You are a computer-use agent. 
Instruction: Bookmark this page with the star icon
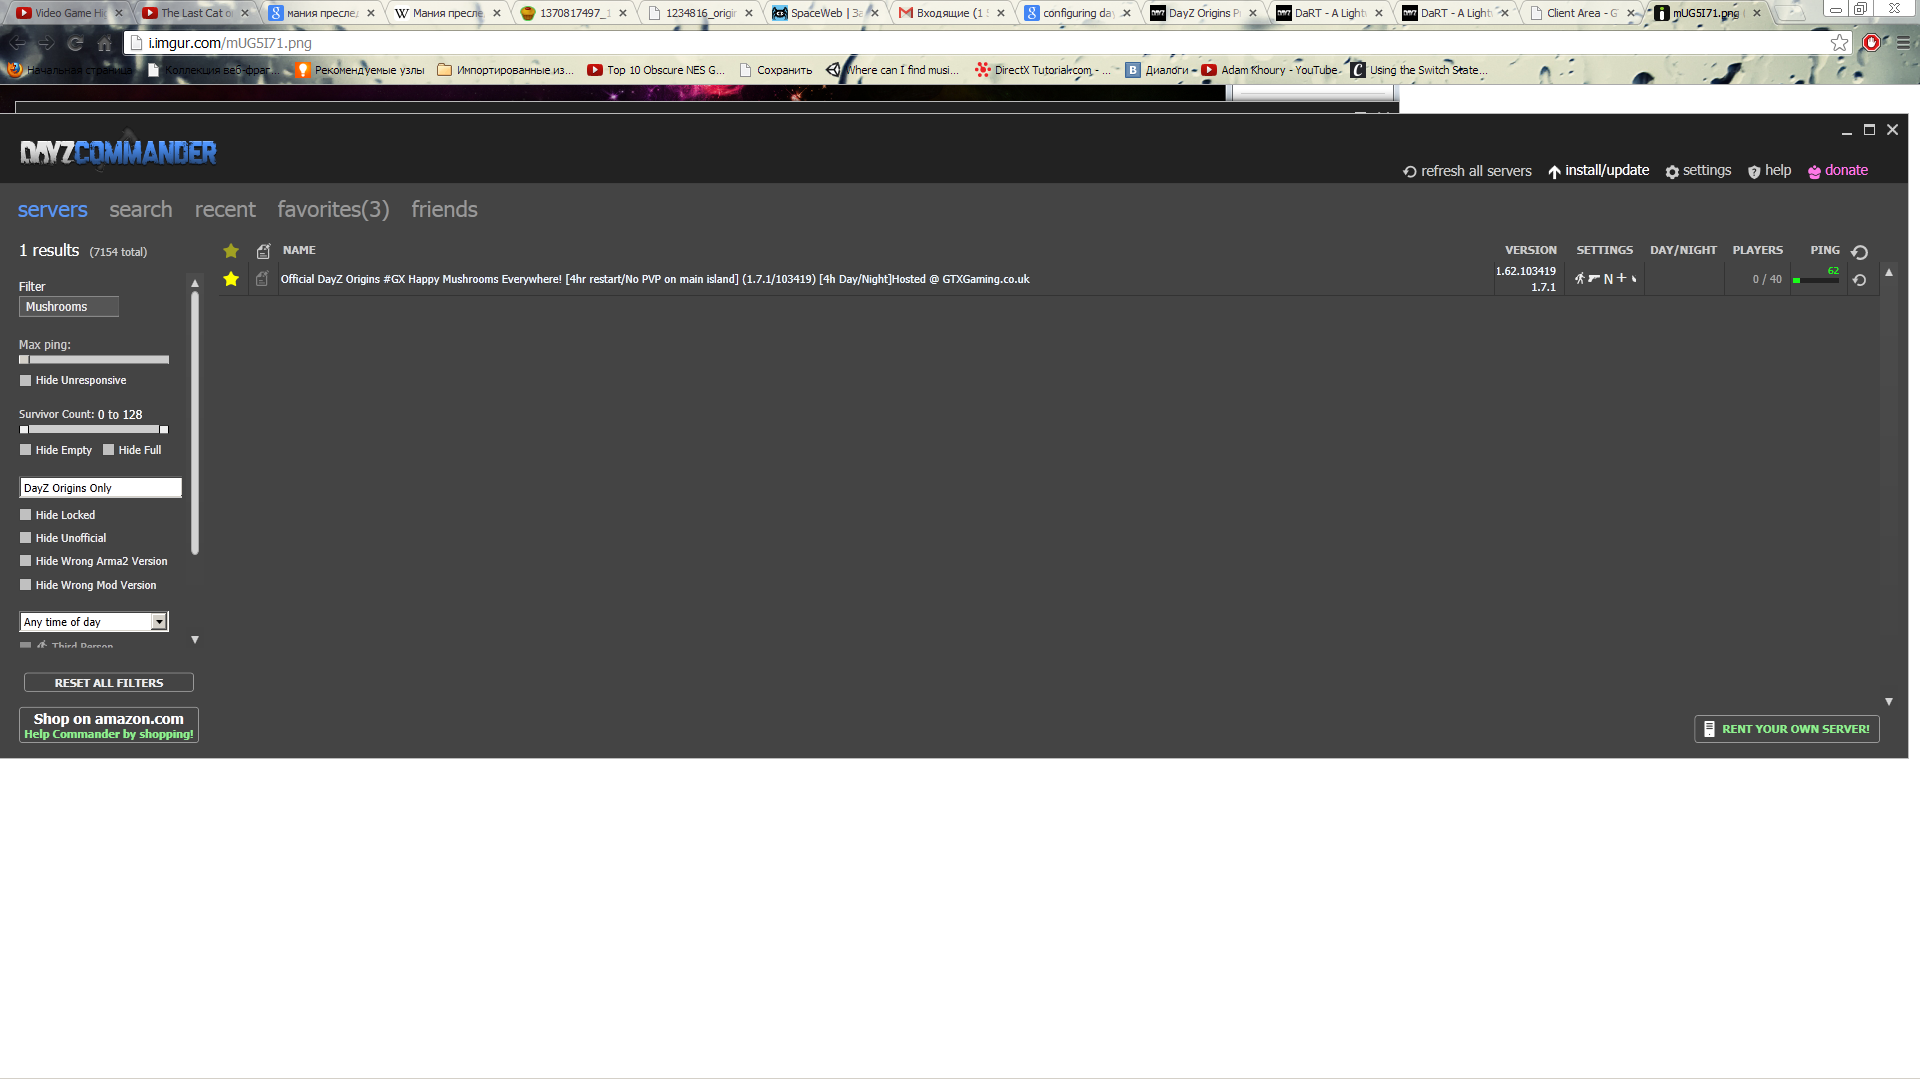1839,43
